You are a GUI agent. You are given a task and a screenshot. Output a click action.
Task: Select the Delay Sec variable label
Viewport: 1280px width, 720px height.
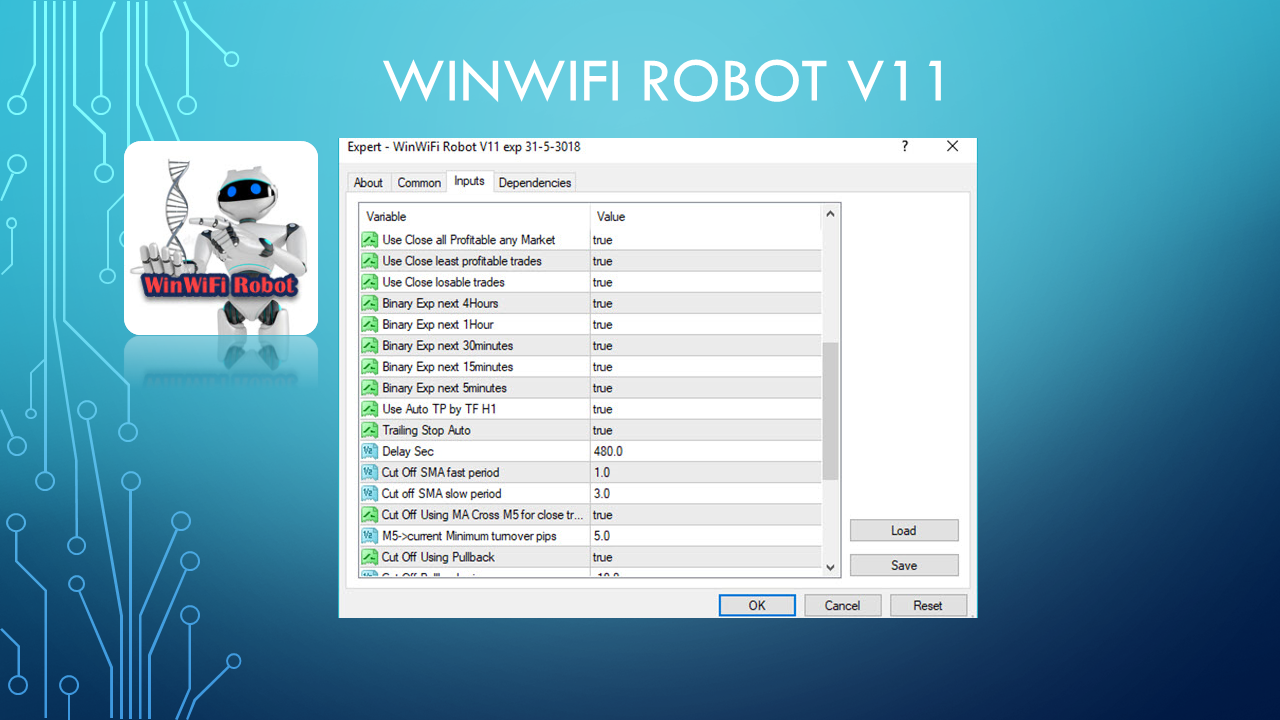(x=410, y=451)
